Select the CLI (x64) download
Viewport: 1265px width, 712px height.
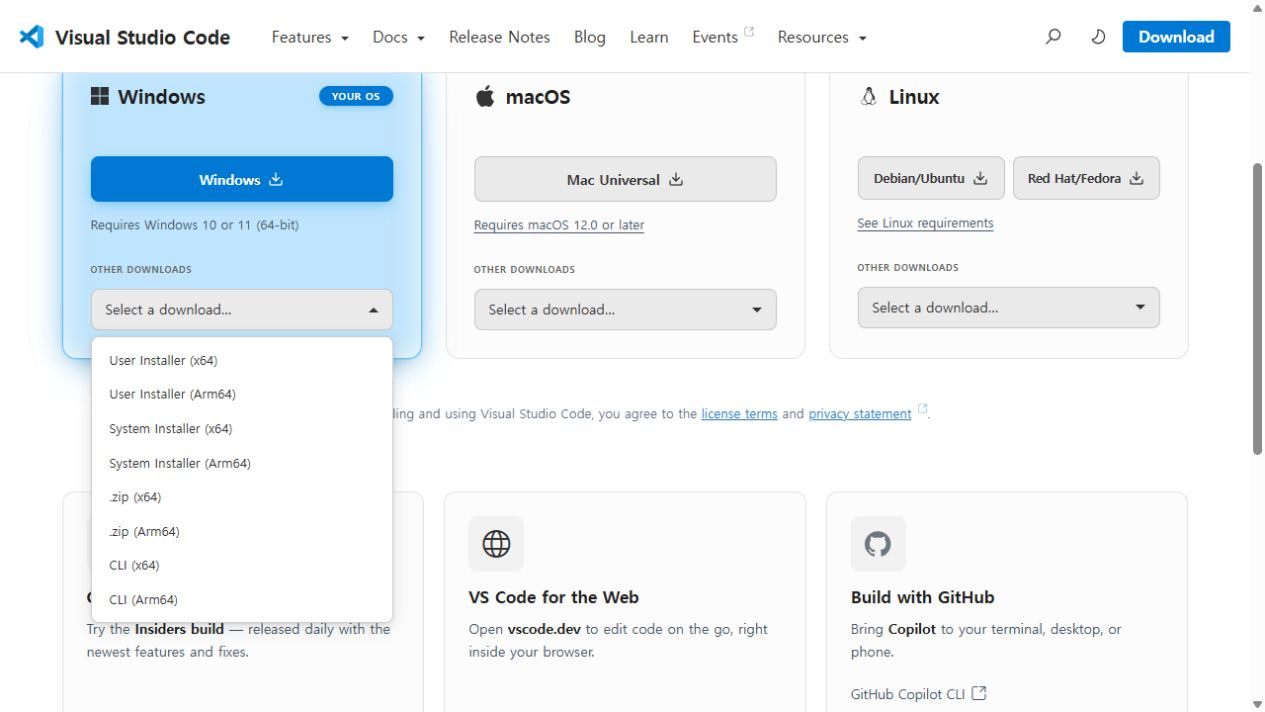(x=242, y=565)
